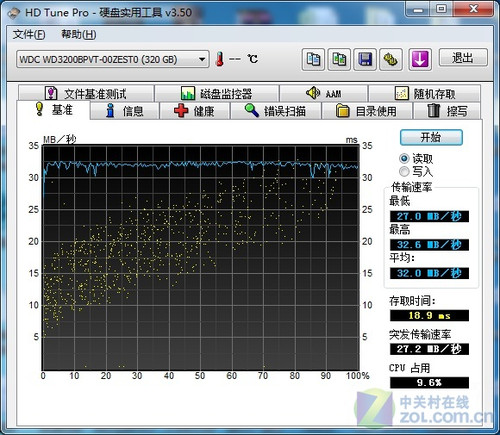Click the floppy disk save icon
The height and width of the screenshot is (435, 500).
pyautogui.click(x=365, y=59)
